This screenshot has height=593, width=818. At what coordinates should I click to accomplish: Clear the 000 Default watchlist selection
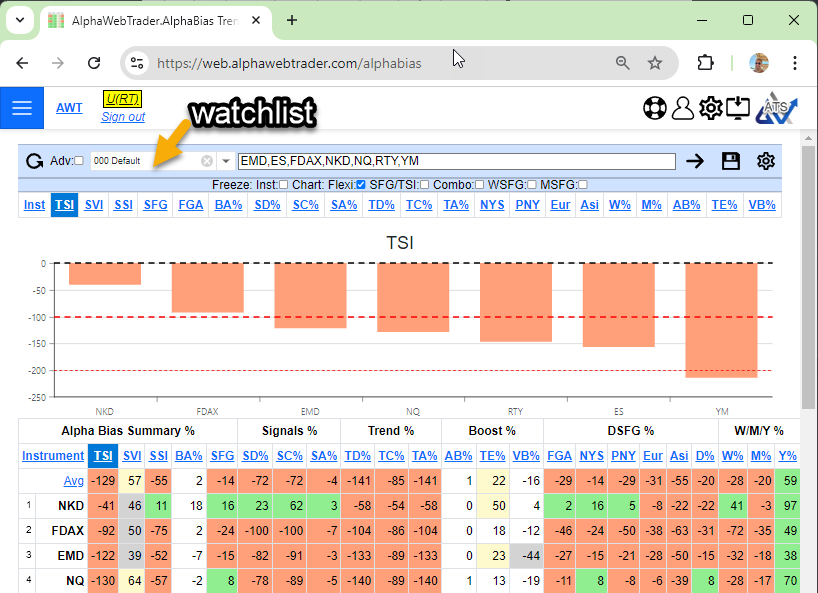click(x=207, y=161)
